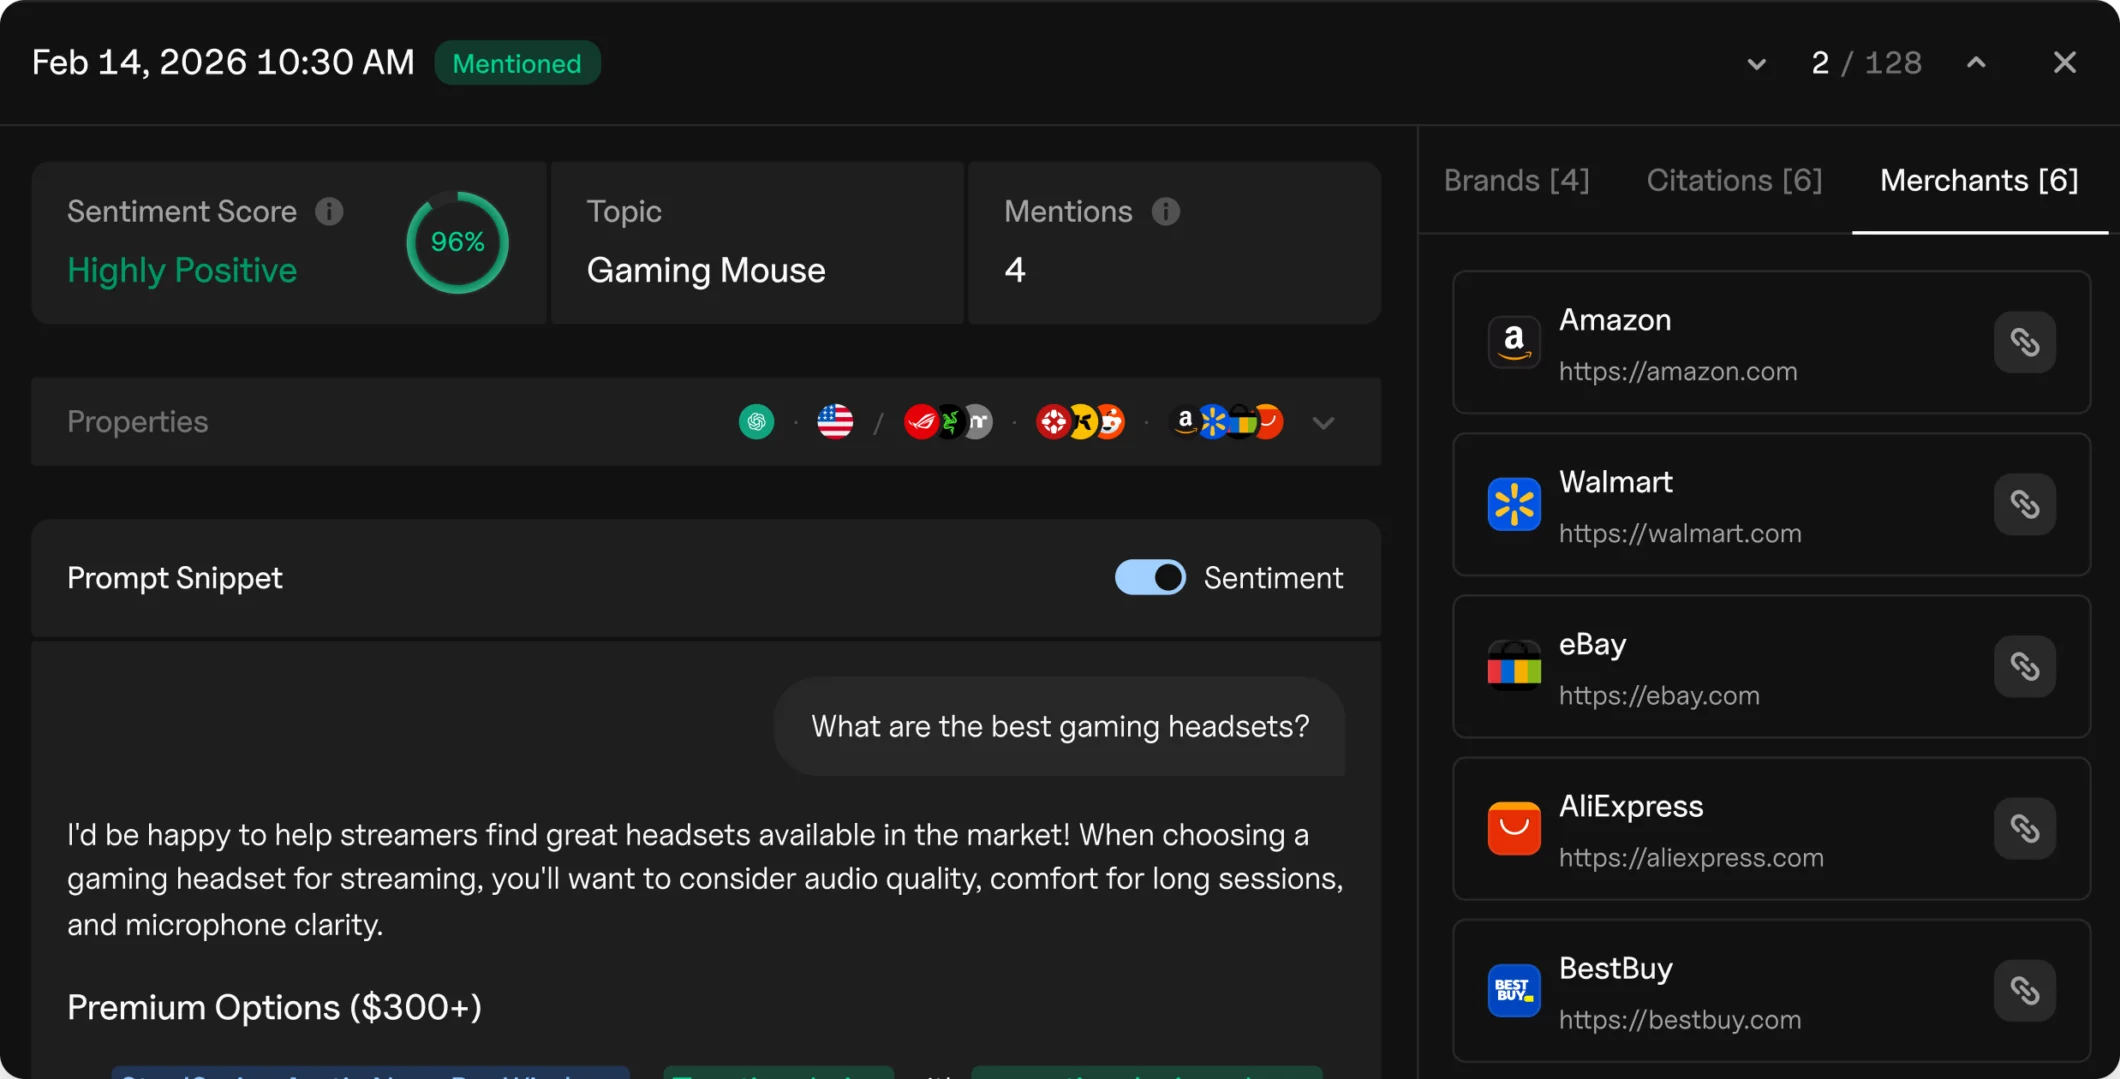Click the ChatGPT model icon in Properties
This screenshot has width=2120, height=1079.
(756, 422)
